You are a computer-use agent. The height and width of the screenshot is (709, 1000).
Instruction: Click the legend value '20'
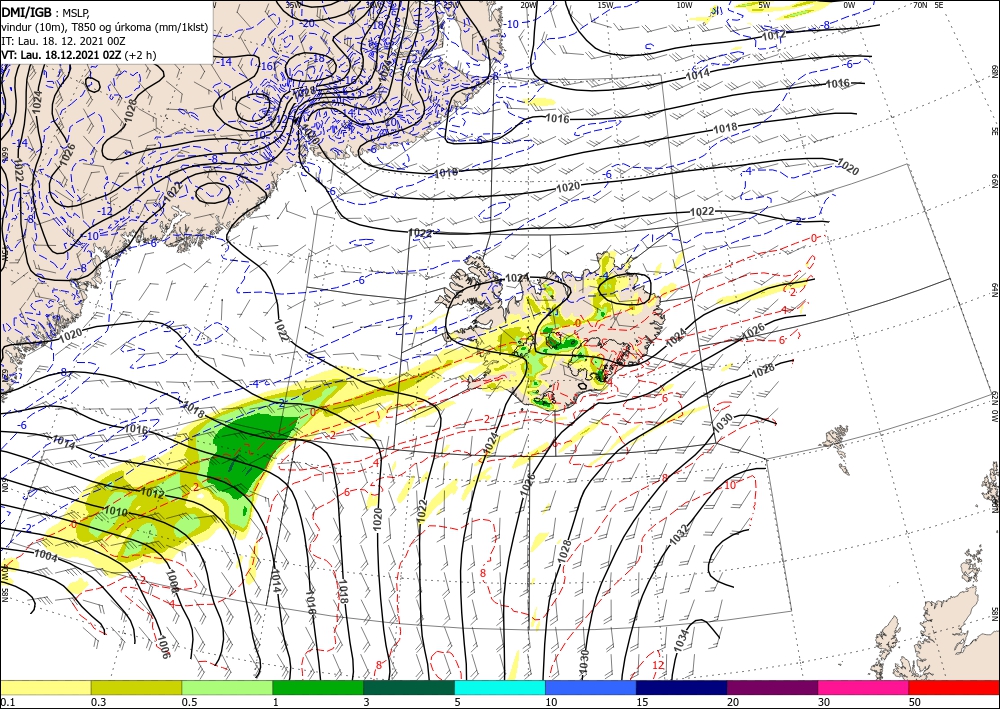(x=733, y=702)
